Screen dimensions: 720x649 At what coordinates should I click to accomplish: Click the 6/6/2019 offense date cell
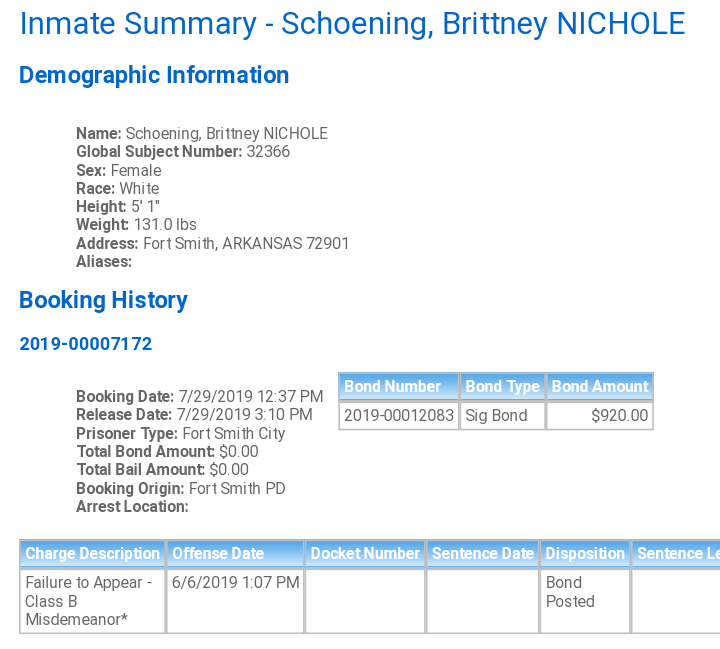tap(235, 601)
